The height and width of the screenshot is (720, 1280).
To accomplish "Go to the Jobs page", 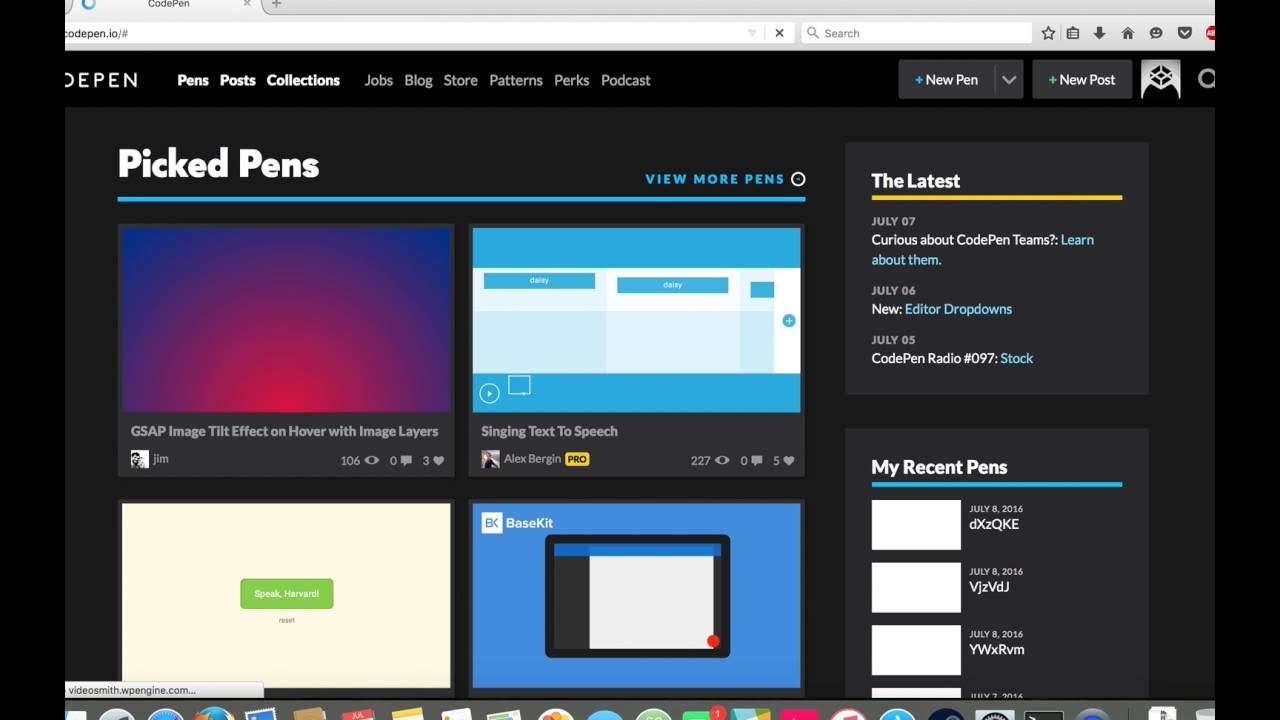I will pos(379,80).
